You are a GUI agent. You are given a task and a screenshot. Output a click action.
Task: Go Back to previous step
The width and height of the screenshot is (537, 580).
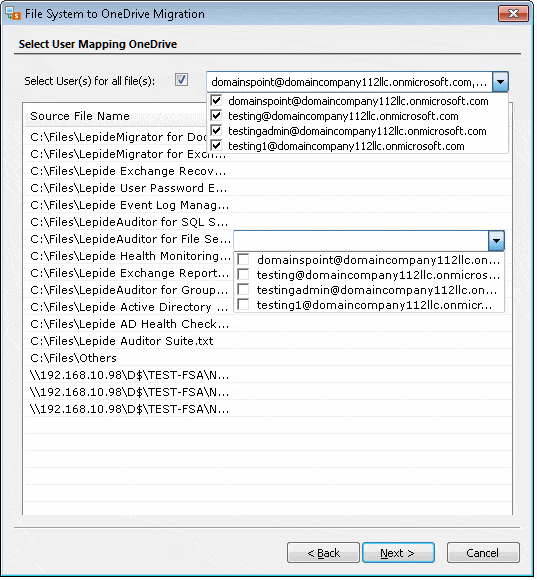click(x=323, y=553)
